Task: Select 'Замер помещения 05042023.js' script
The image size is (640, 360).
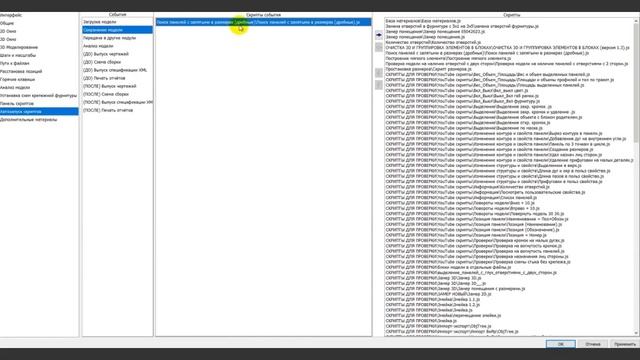Action: [x=435, y=31]
